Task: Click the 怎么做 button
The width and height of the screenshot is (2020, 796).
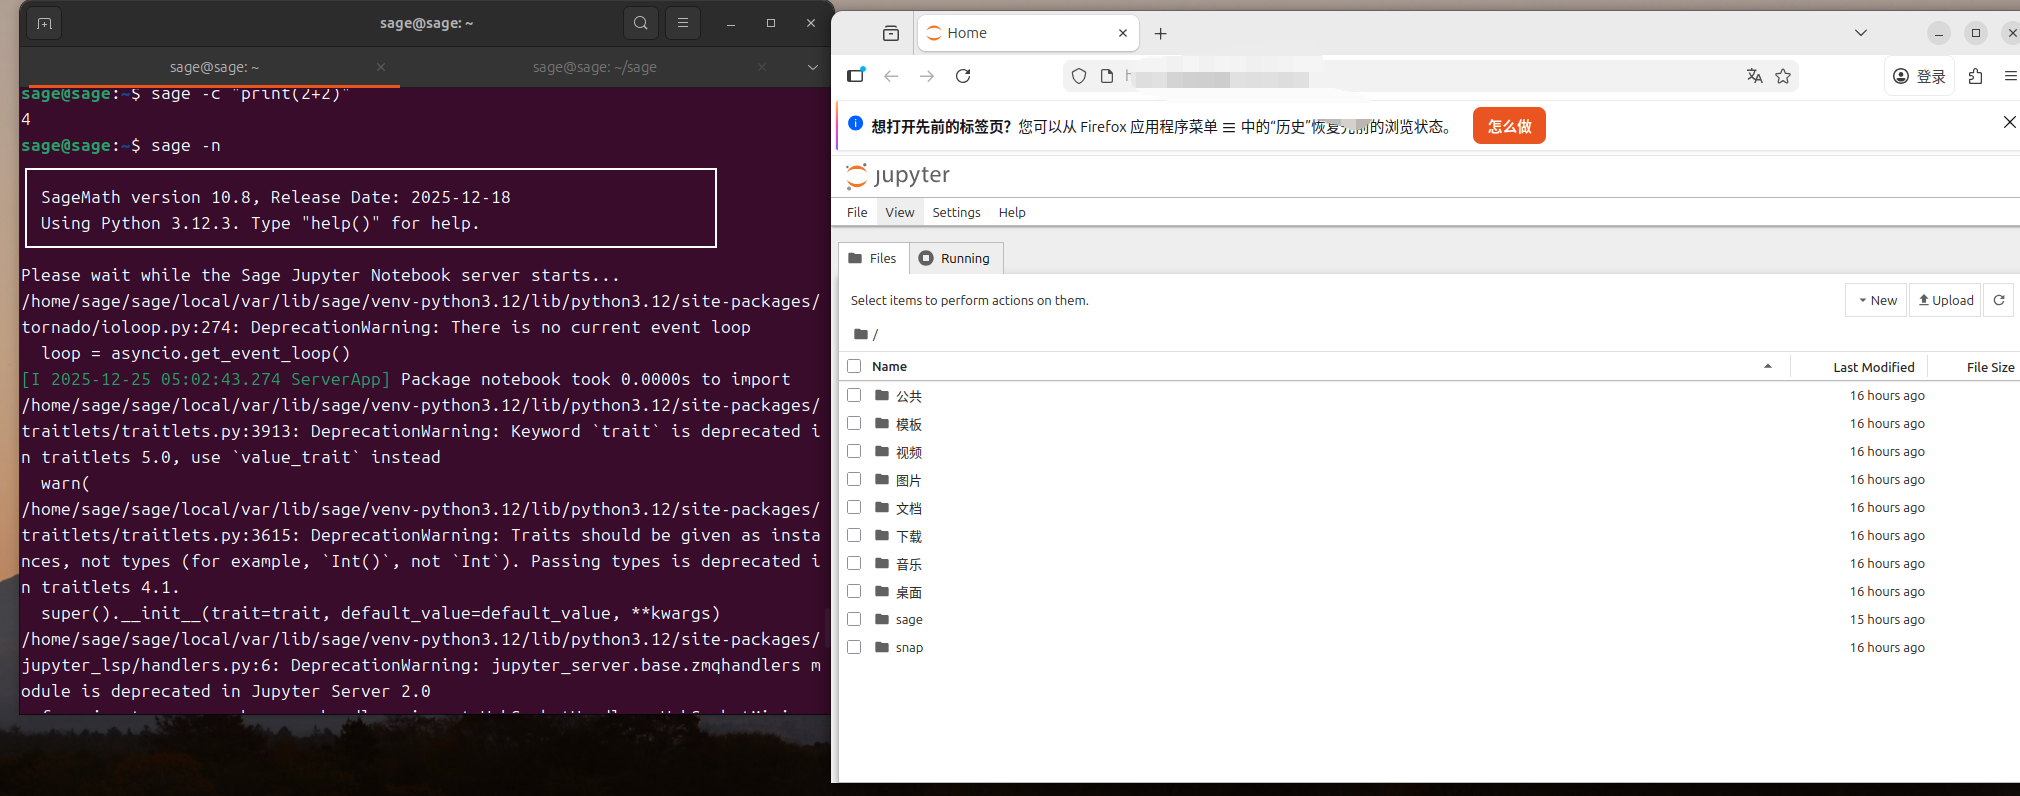Action: [1509, 126]
